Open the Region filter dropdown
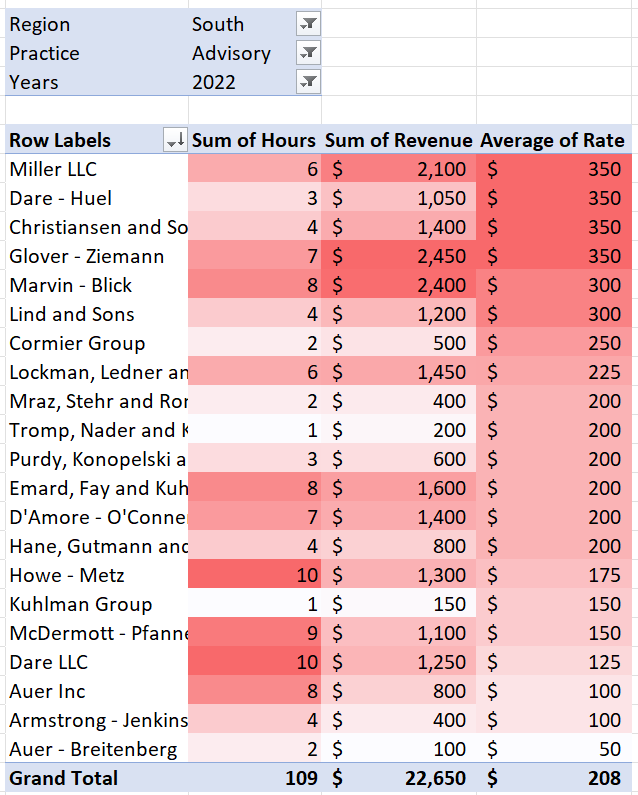 tap(308, 24)
